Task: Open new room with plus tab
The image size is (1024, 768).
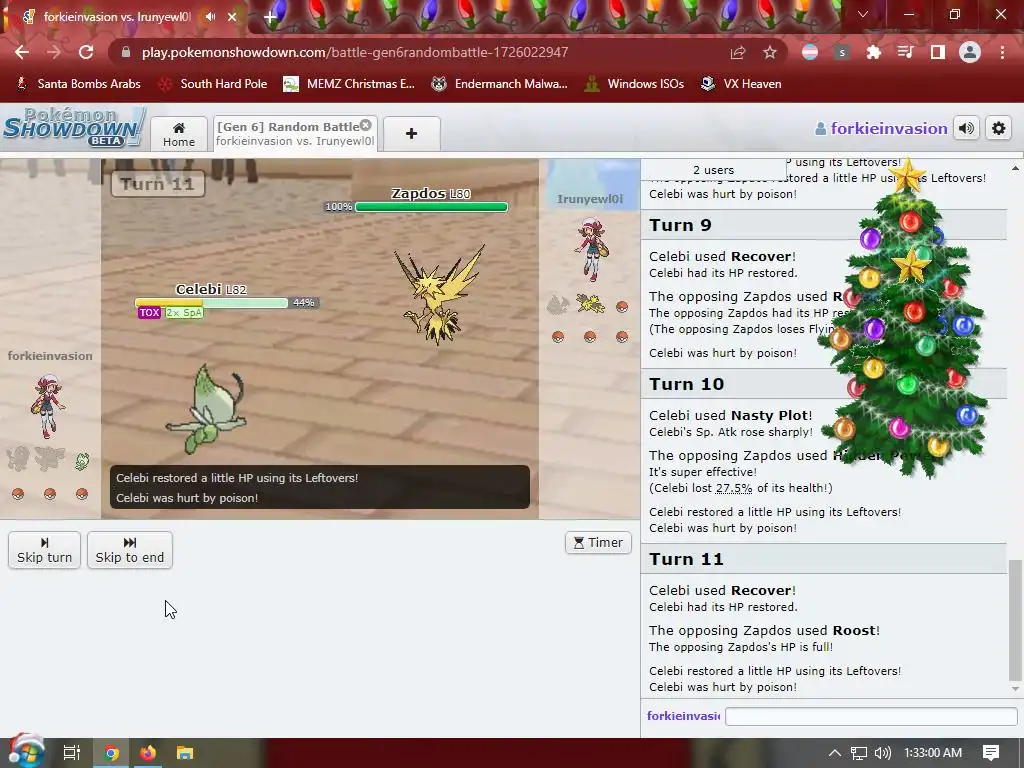Action: (x=411, y=134)
